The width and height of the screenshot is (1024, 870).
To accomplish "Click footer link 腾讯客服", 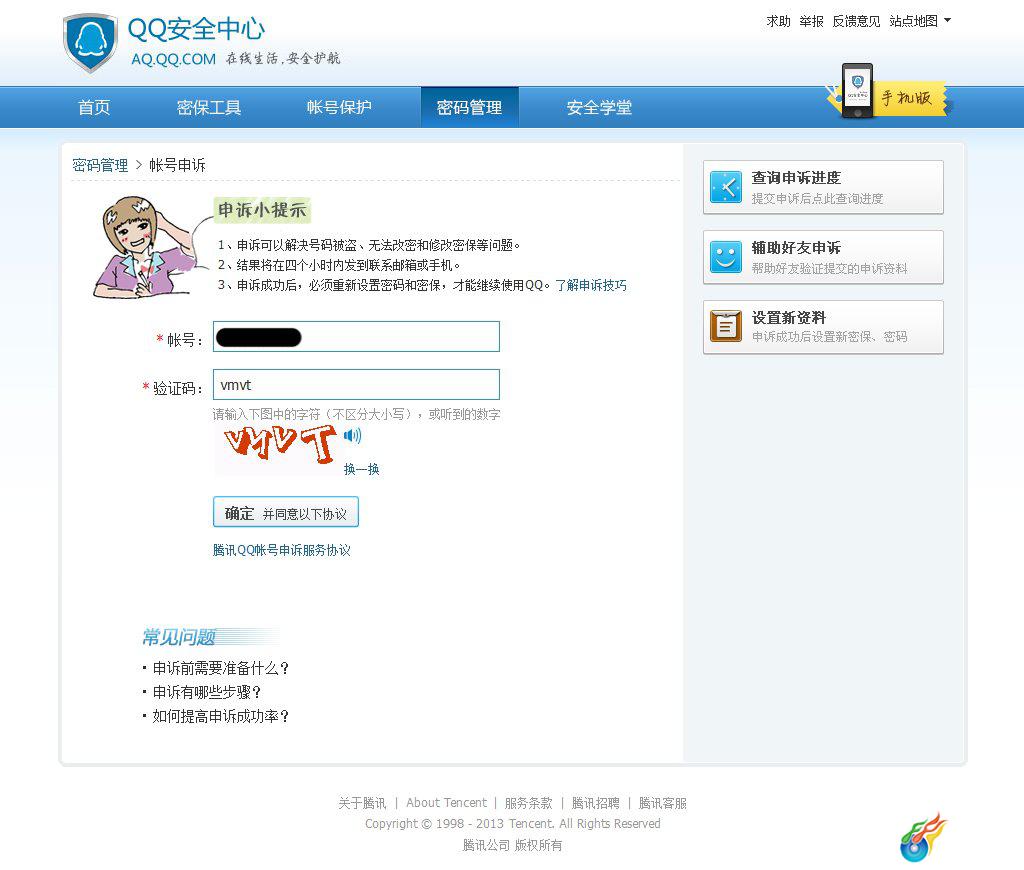I will 663,803.
